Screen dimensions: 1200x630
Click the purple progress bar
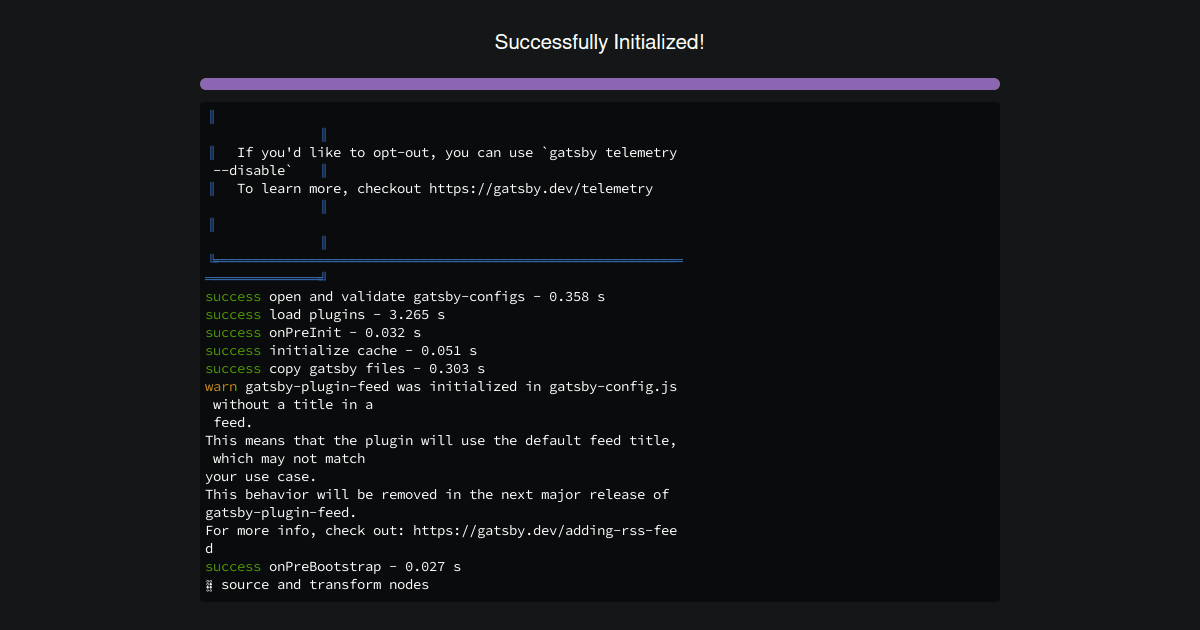tap(600, 83)
